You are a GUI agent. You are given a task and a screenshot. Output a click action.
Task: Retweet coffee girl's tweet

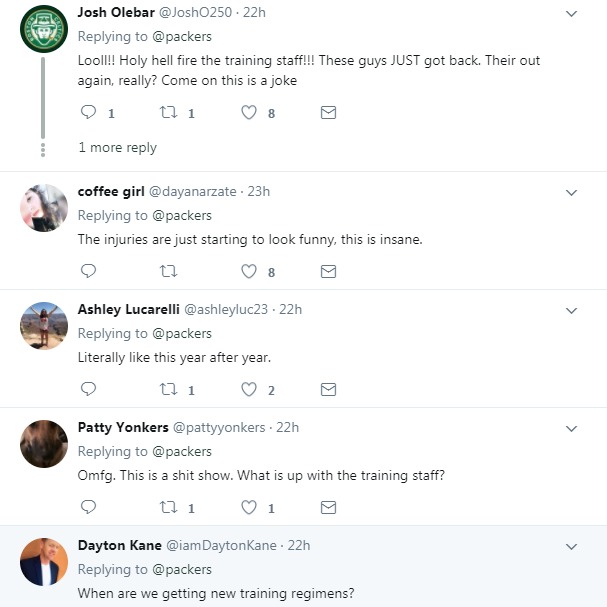(169, 271)
